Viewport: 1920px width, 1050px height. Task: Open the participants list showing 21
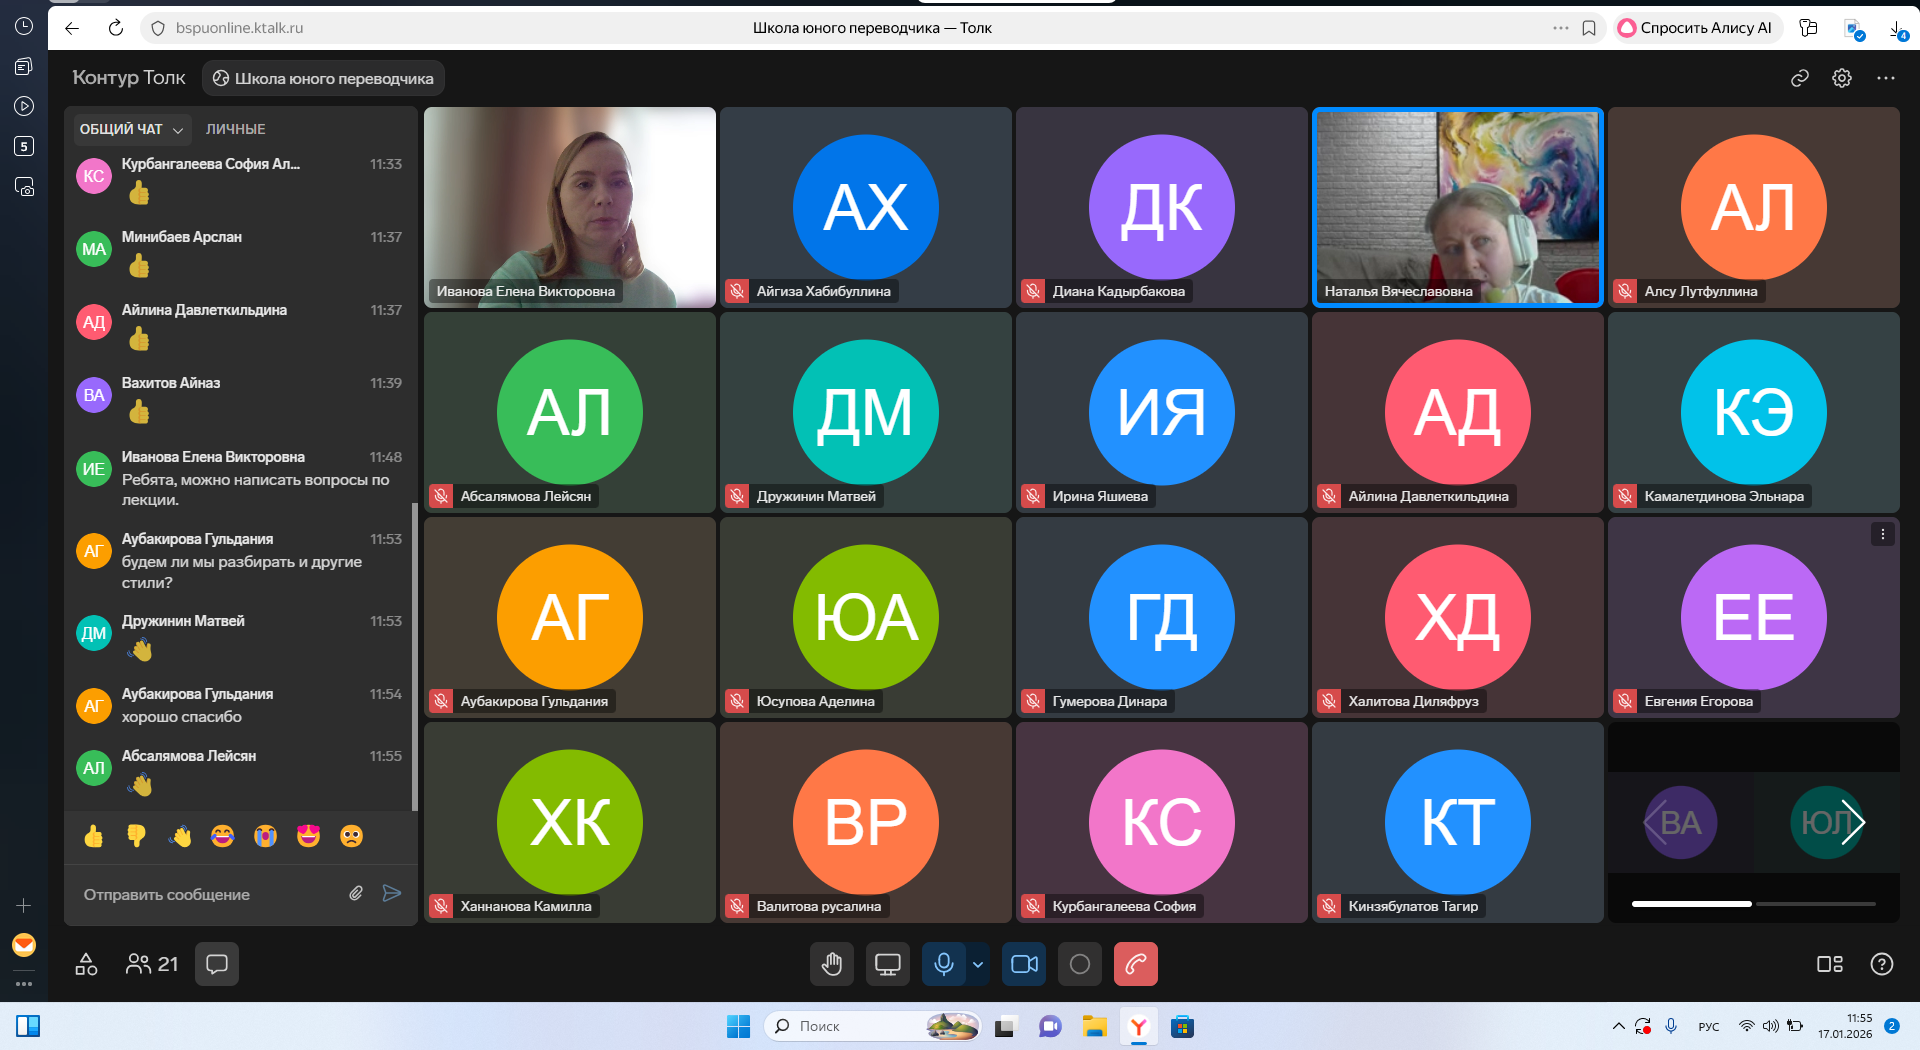[x=152, y=964]
